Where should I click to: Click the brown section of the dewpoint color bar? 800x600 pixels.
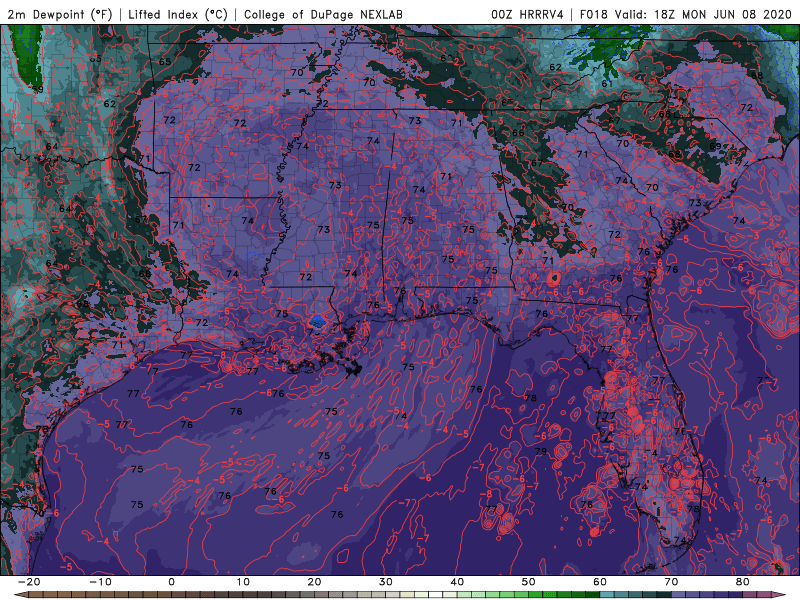tap(102, 595)
